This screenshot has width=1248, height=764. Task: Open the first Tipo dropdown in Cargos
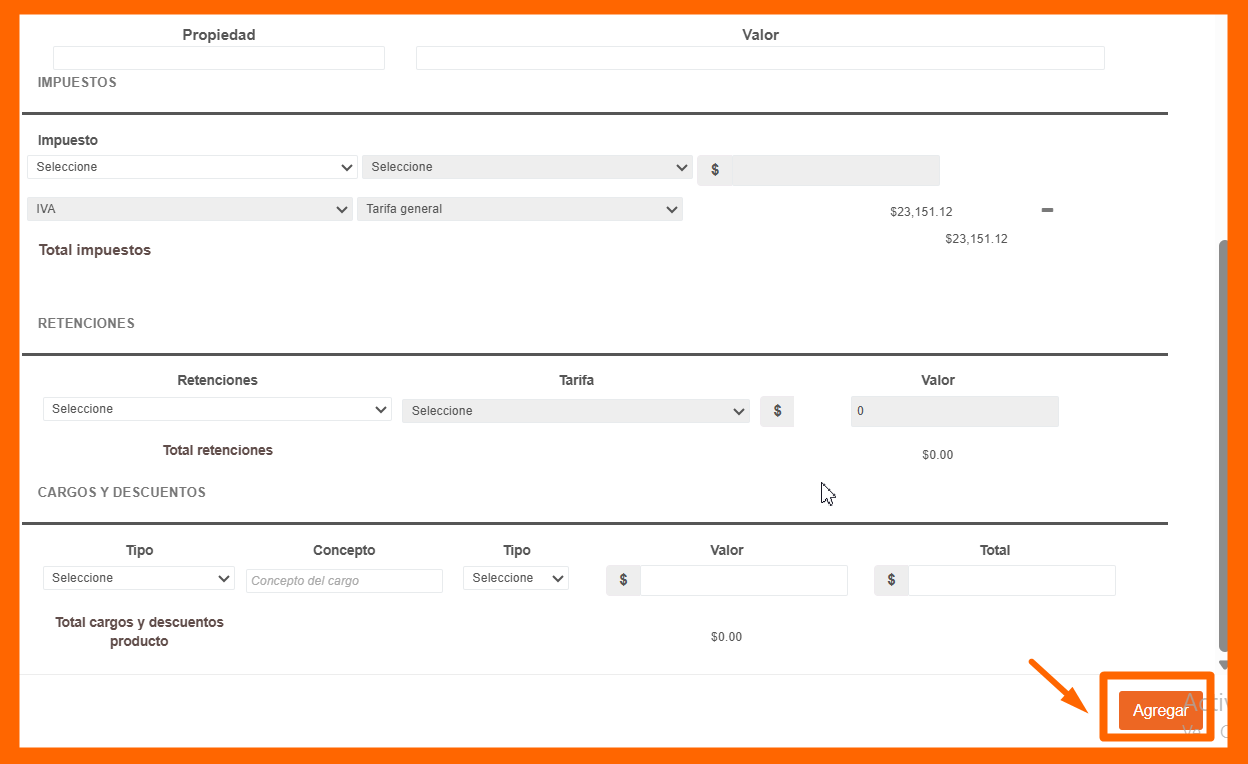pyautogui.click(x=138, y=578)
